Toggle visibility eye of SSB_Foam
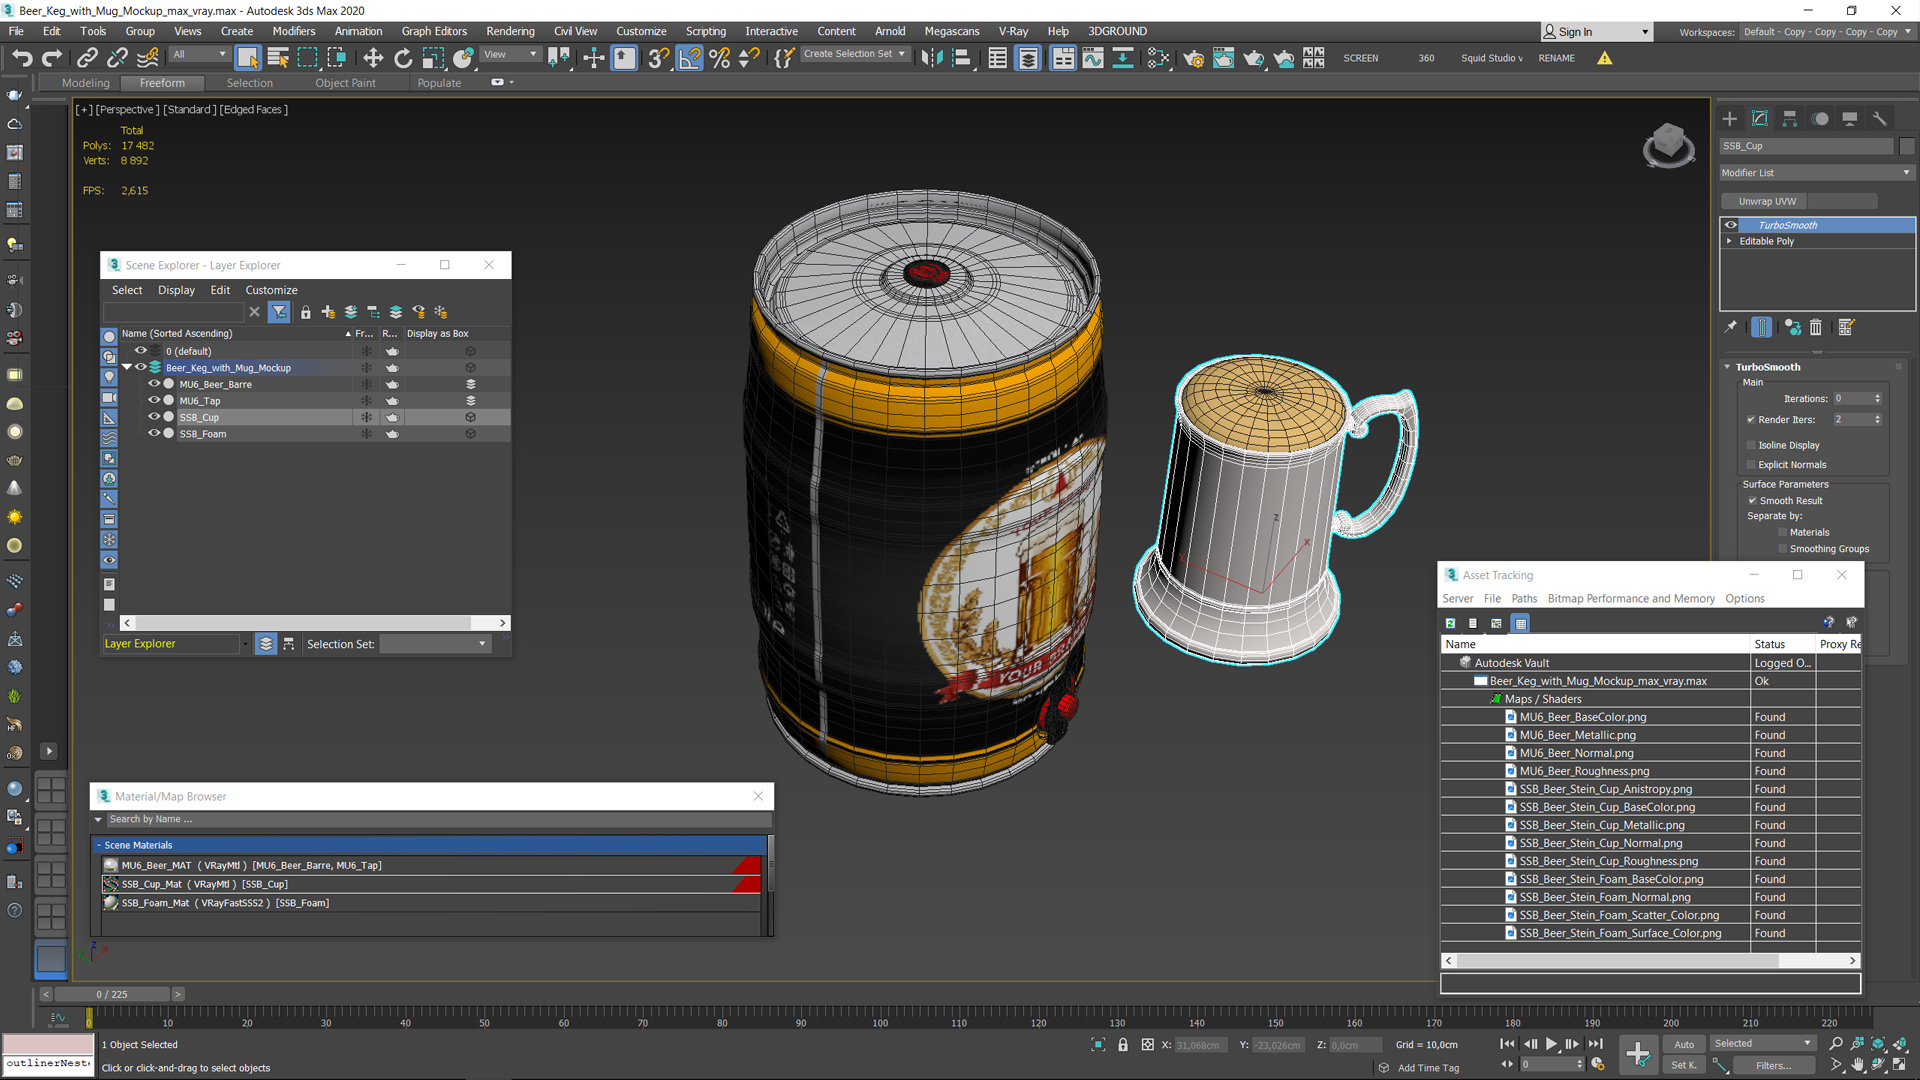The height and width of the screenshot is (1080, 1920). [x=154, y=433]
